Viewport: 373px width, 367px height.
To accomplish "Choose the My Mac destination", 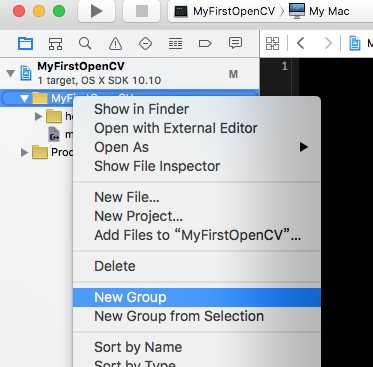I will click(319, 11).
